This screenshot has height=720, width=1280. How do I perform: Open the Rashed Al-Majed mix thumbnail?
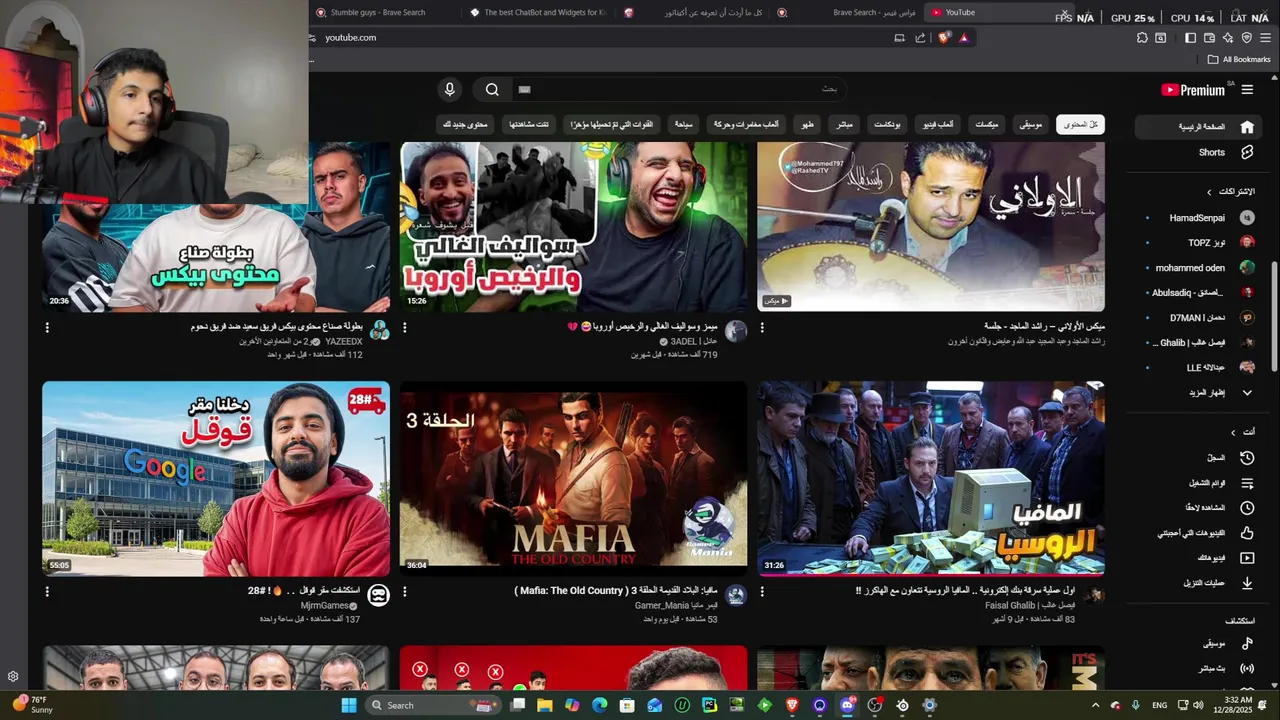click(x=931, y=226)
